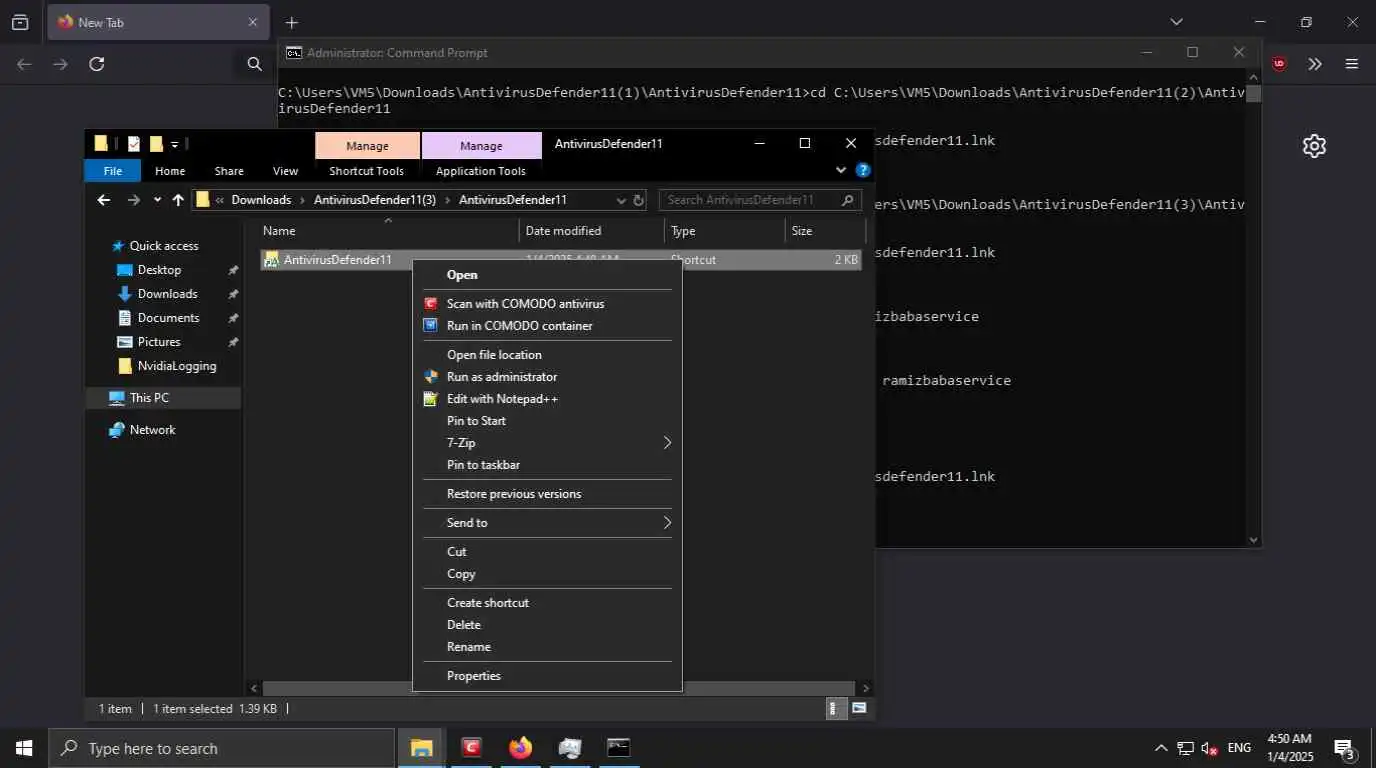Open Quick access in navigation pane
The image size is (1376, 768).
(x=164, y=246)
